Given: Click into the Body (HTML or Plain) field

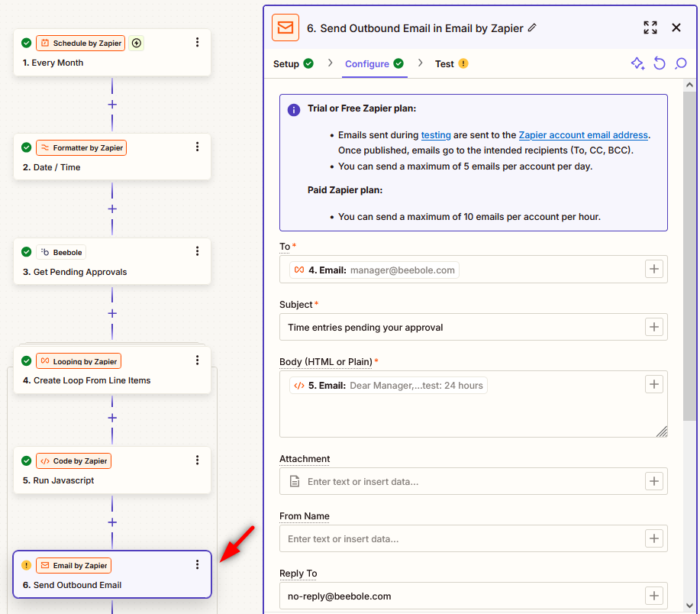Looking at the screenshot, I should pyautogui.click(x=473, y=404).
